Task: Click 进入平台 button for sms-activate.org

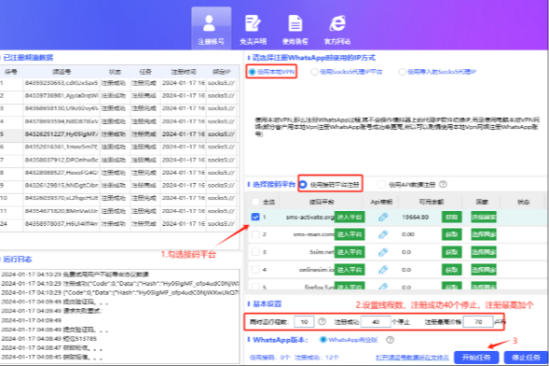Action: tap(349, 217)
